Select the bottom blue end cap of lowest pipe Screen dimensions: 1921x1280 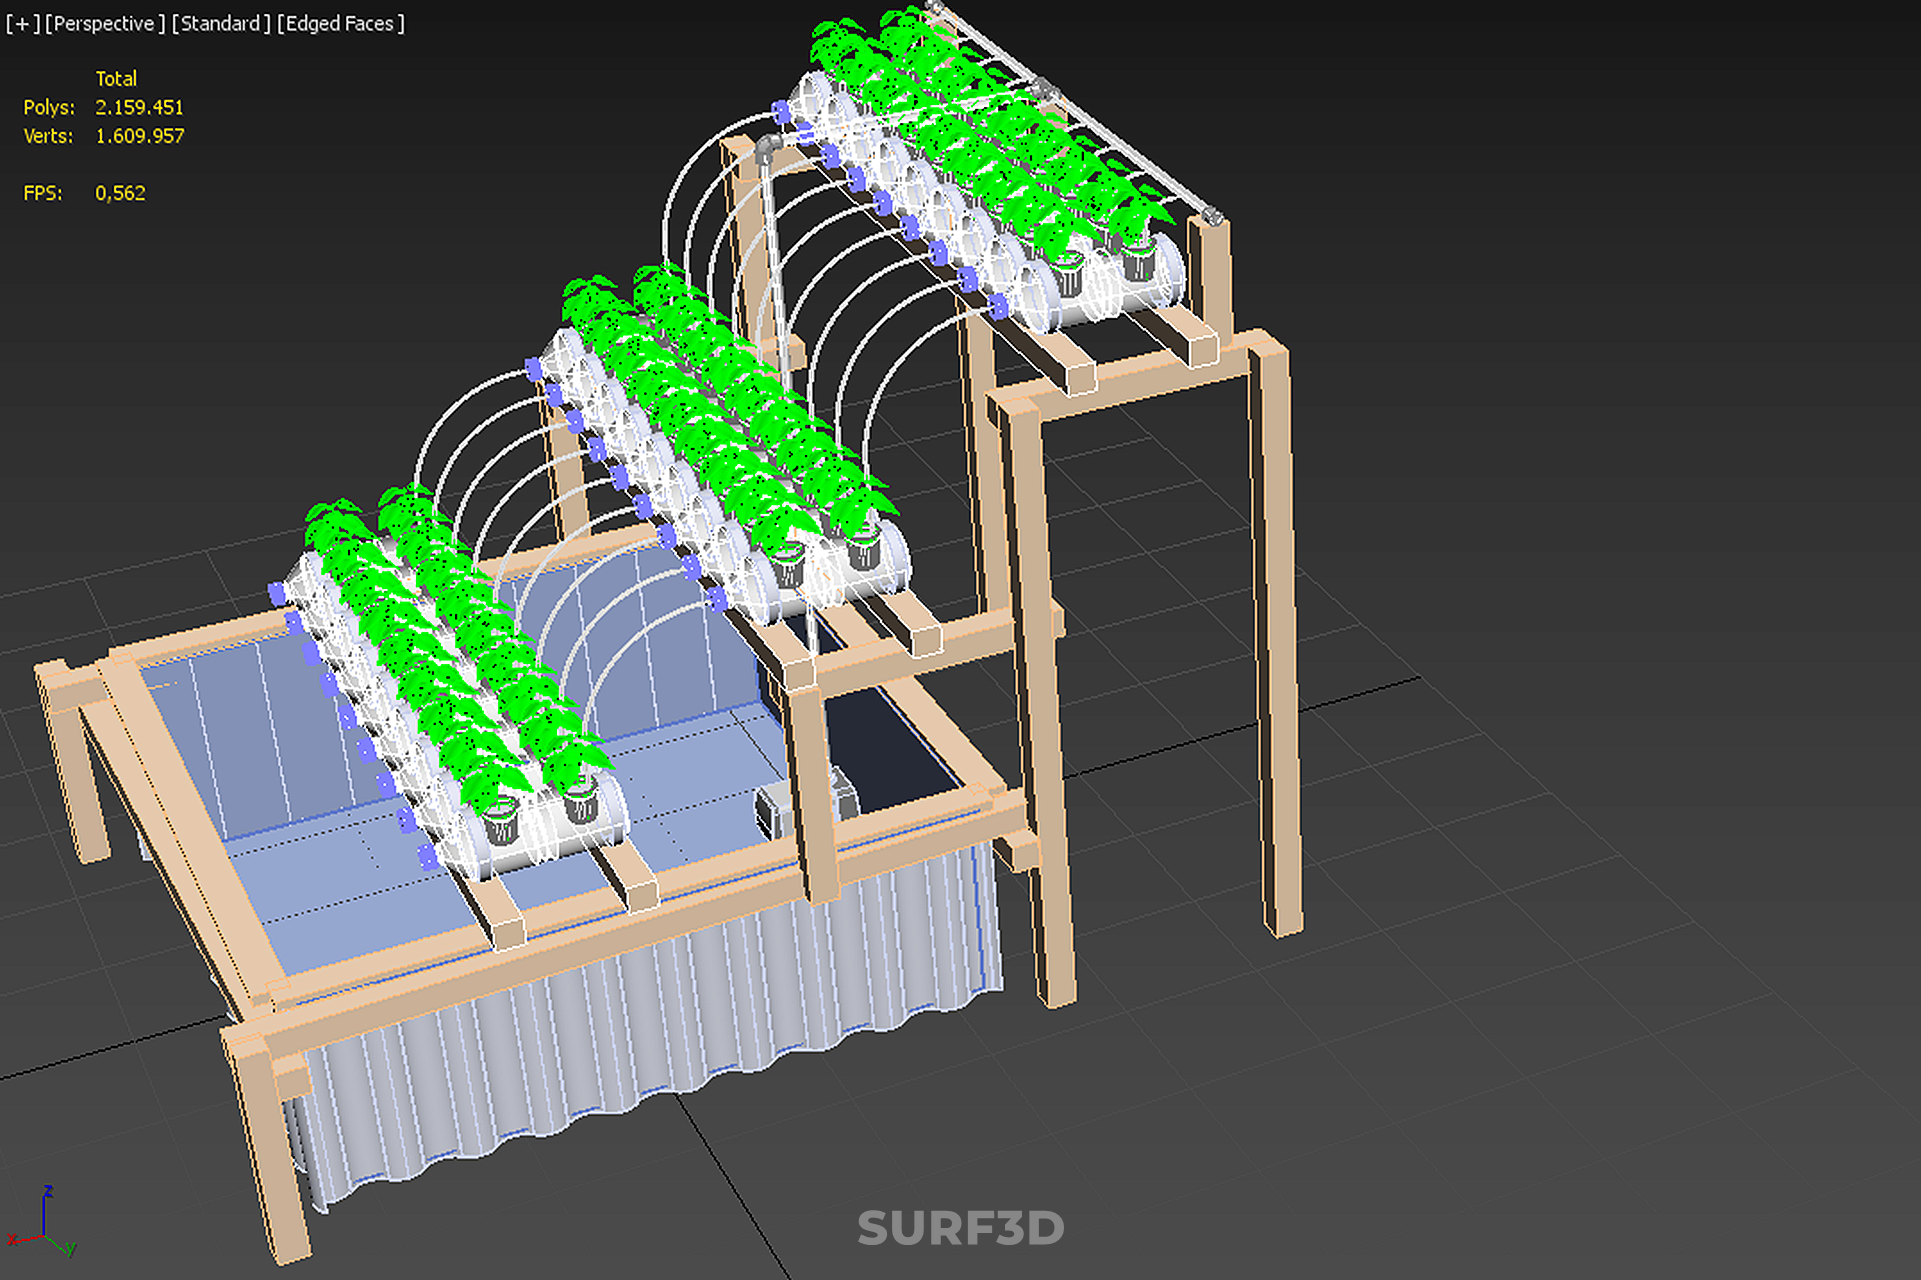pyautogui.click(x=428, y=857)
